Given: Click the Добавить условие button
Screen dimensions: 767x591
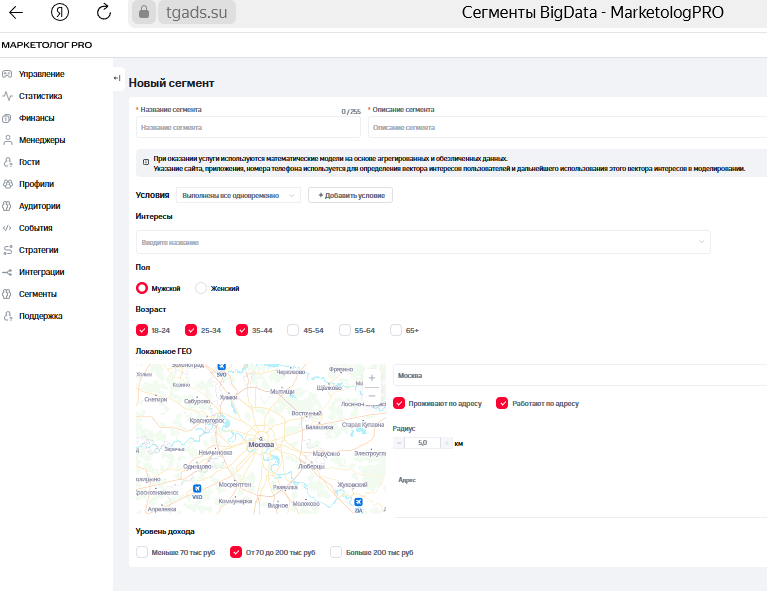Looking at the screenshot, I should 350,196.
